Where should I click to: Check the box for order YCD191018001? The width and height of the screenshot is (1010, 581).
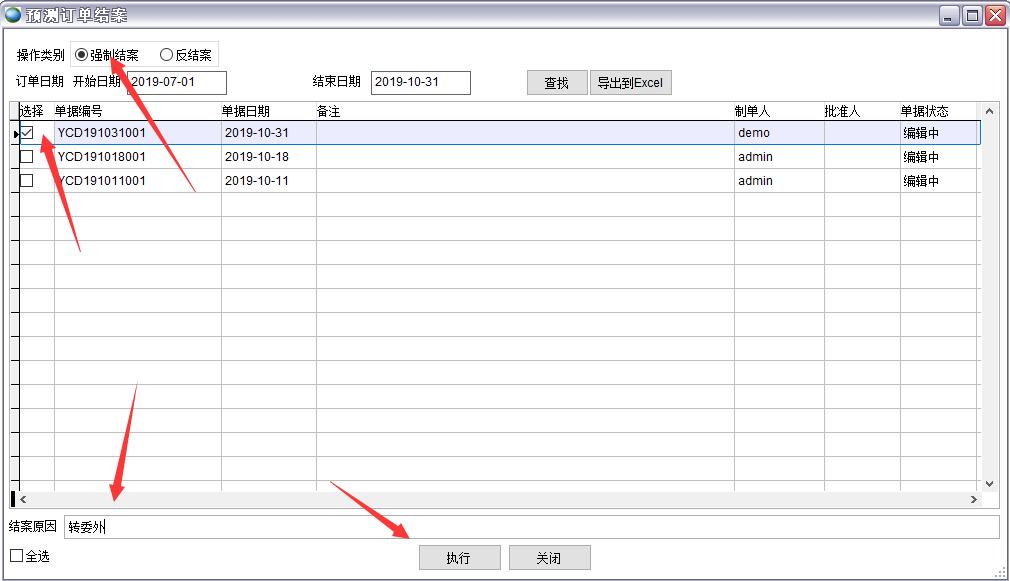27,157
